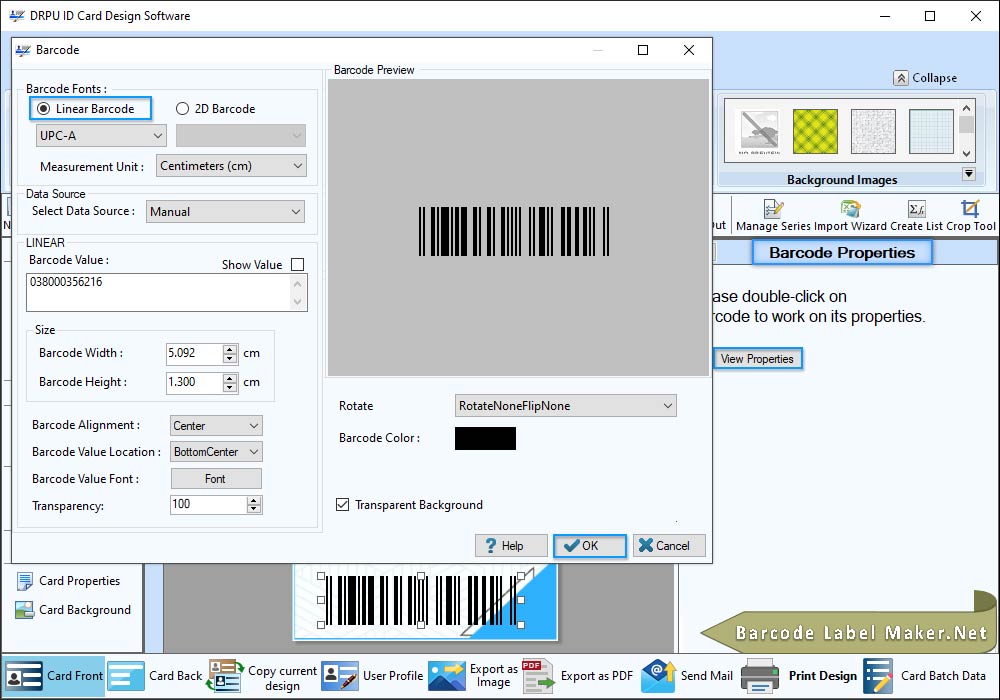This screenshot has width=1000, height=700.
Task: Open the Barcode Value Font button
Action: [216, 479]
